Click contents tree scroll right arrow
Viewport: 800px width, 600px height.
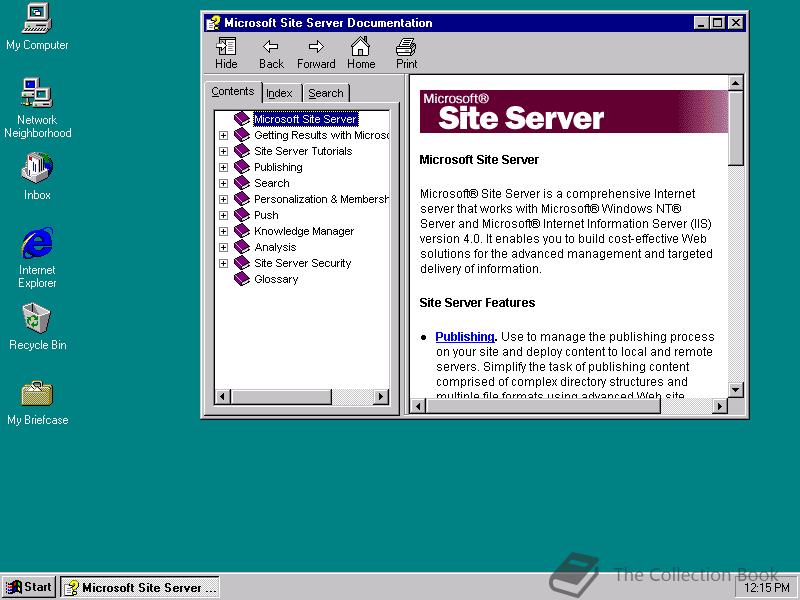[381, 396]
